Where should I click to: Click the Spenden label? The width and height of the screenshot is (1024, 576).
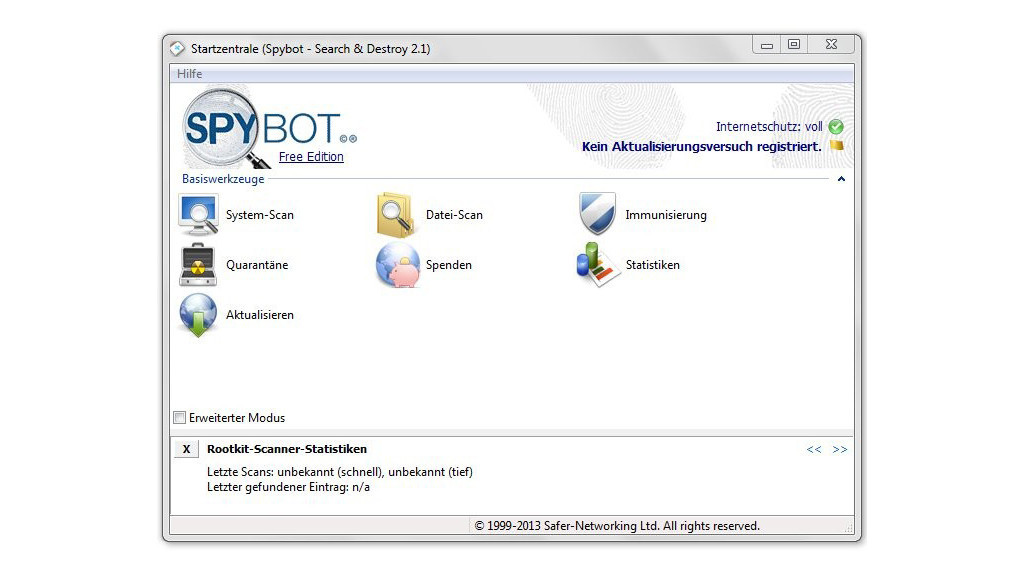pyautogui.click(x=449, y=264)
